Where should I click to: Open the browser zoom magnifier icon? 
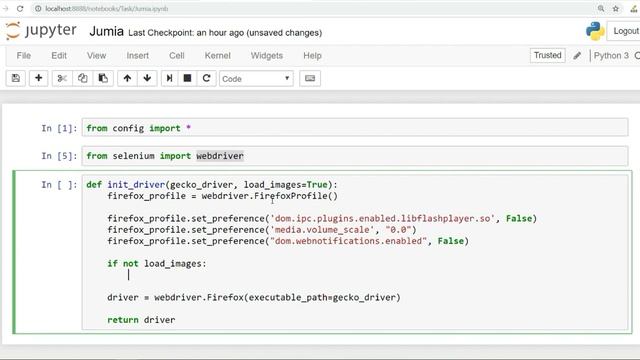[x=601, y=9]
